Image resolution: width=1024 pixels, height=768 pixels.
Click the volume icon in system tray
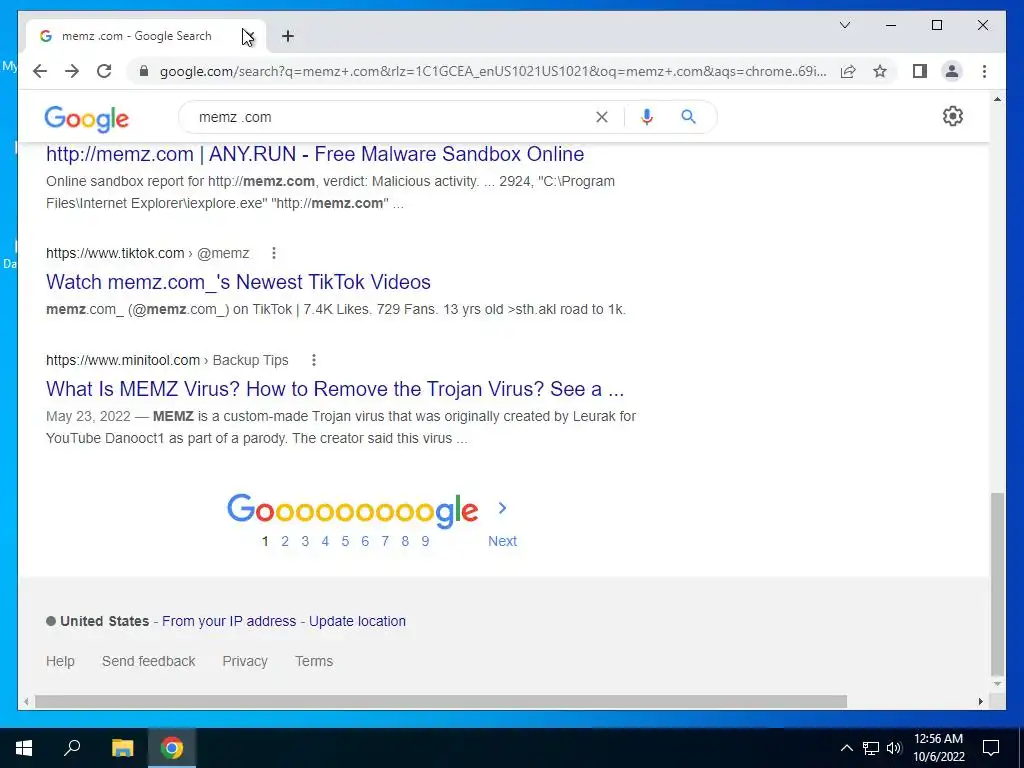click(894, 748)
